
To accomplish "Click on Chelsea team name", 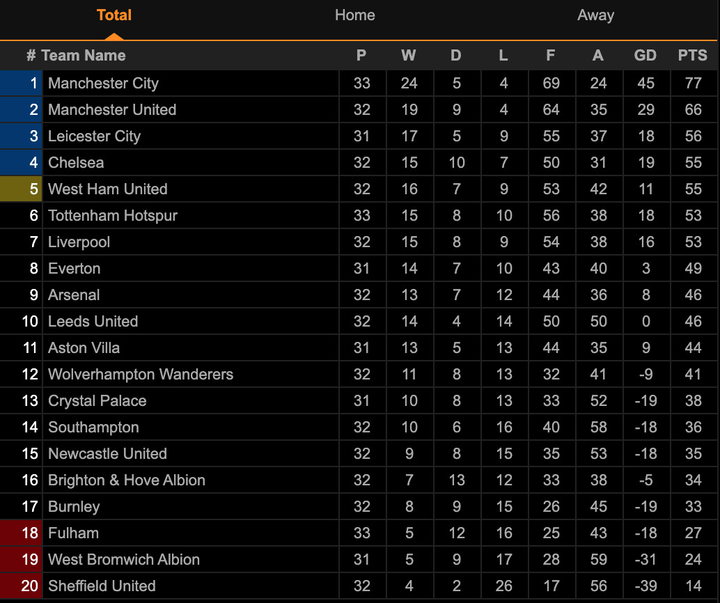I will [x=76, y=163].
